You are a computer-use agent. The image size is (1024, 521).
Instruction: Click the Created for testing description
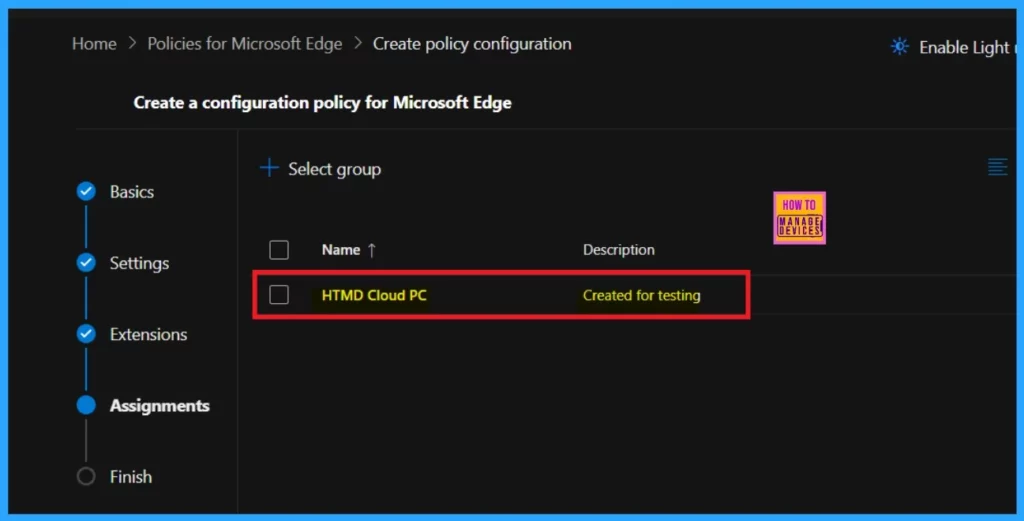point(641,295)
